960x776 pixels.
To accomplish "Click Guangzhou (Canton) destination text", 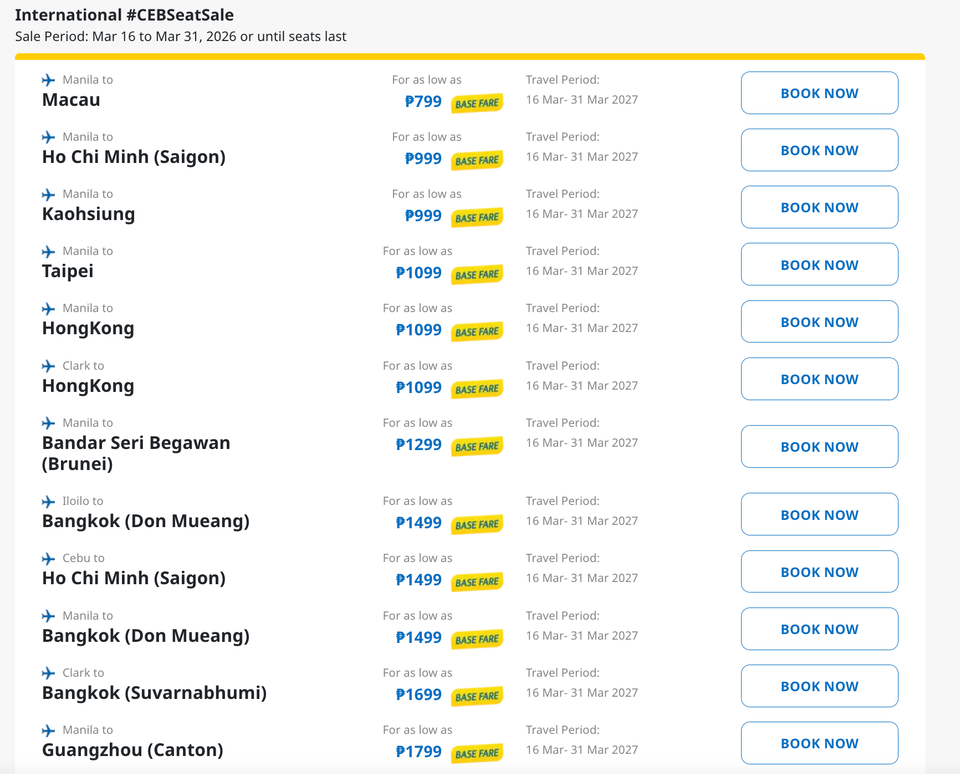I will pos(132,750).
